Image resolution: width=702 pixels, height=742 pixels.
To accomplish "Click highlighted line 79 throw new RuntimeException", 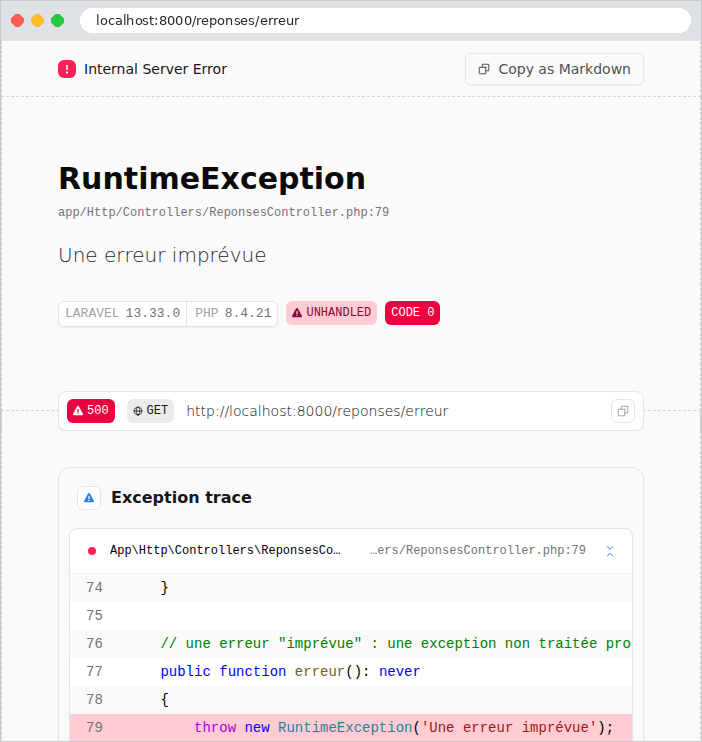I will click(x=351, y=727).
